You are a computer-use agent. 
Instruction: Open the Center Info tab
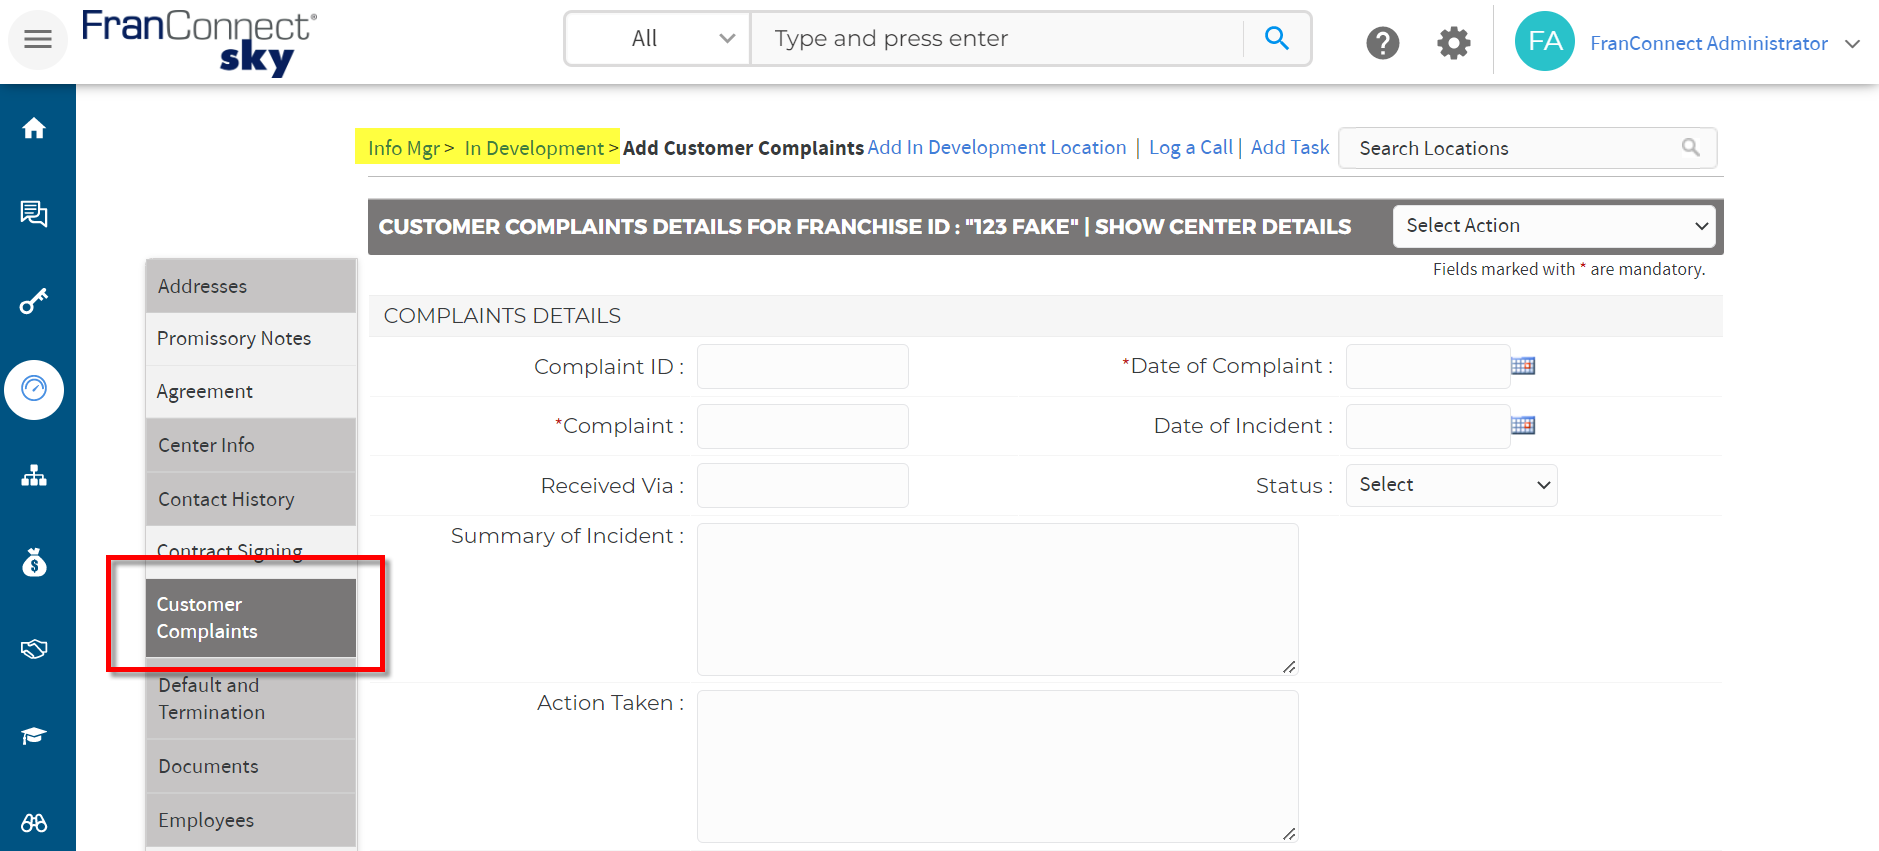pos(251,445)
